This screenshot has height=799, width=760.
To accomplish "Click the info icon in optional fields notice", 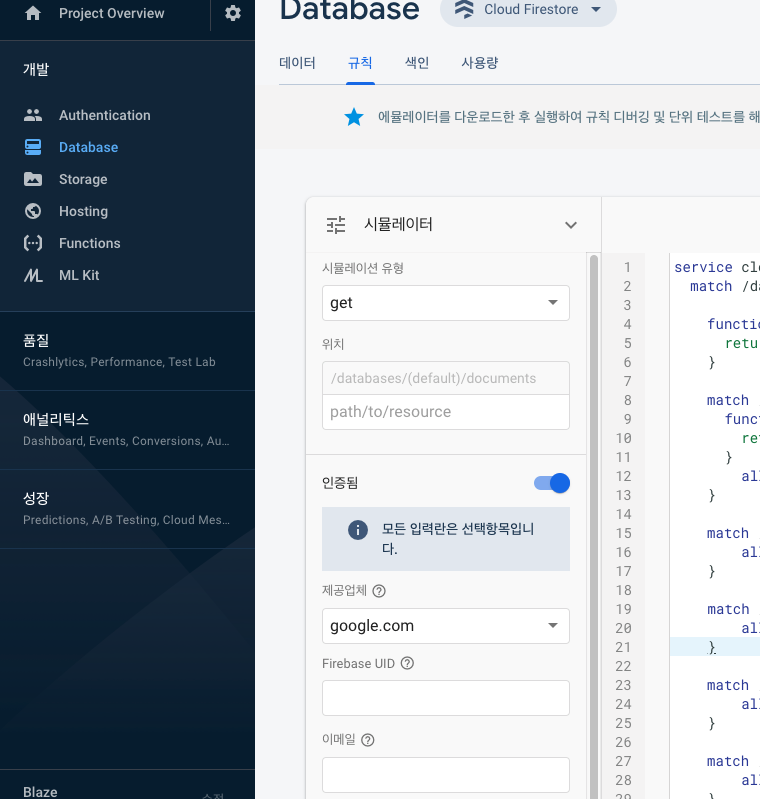I will 358,530.
